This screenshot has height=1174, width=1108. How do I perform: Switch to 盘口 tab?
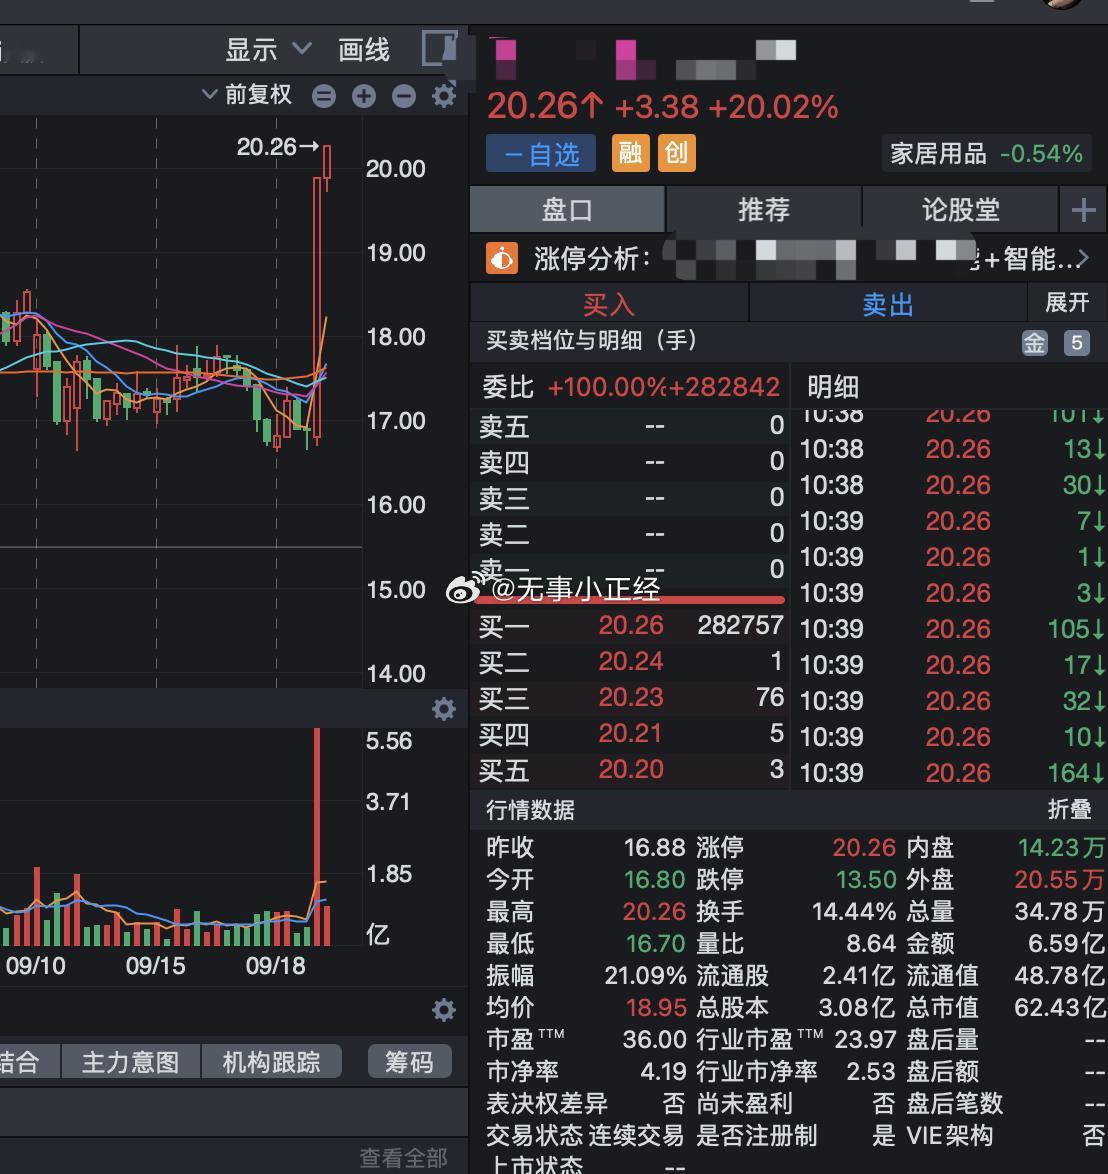coord(567,210)
